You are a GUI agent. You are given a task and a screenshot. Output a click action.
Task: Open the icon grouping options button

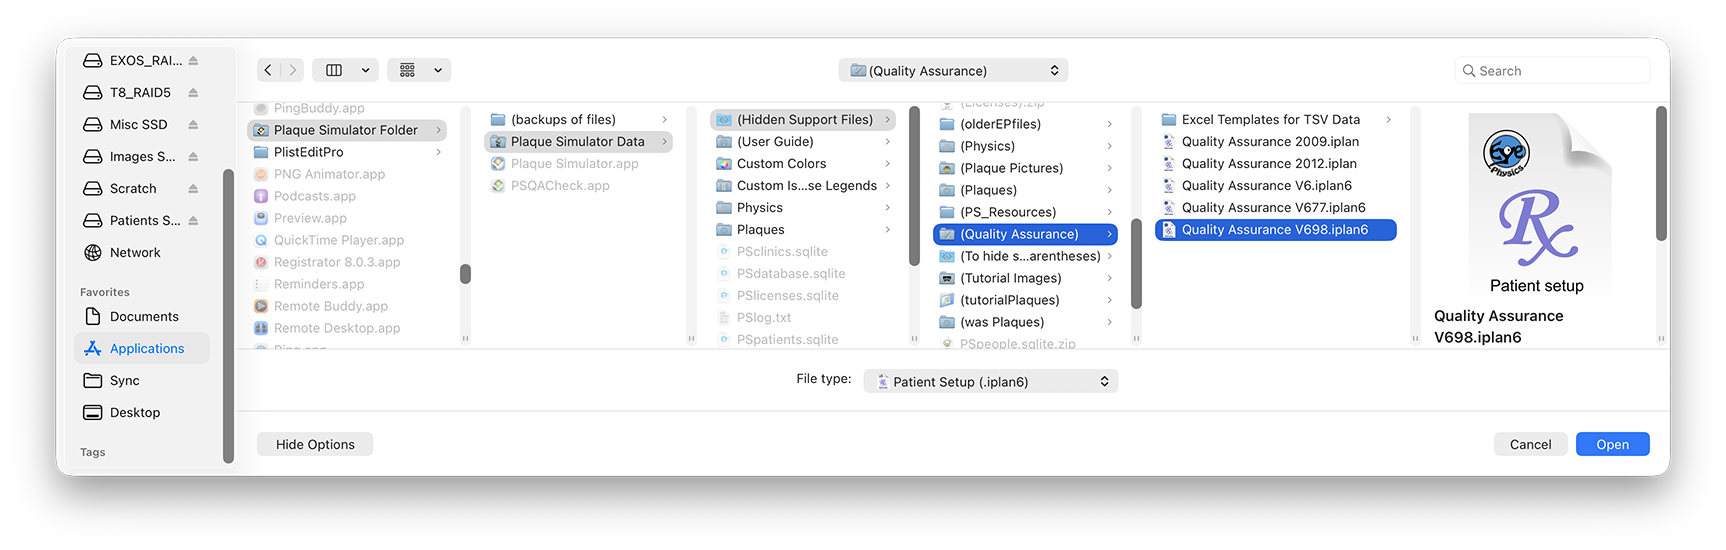click(x=419, y=70)
